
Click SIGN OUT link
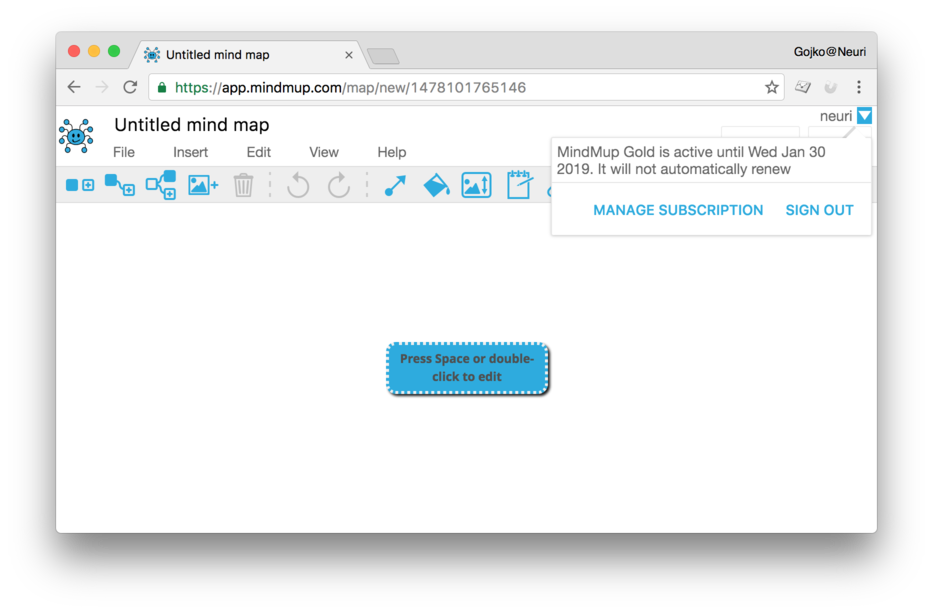tap(819, 210)
